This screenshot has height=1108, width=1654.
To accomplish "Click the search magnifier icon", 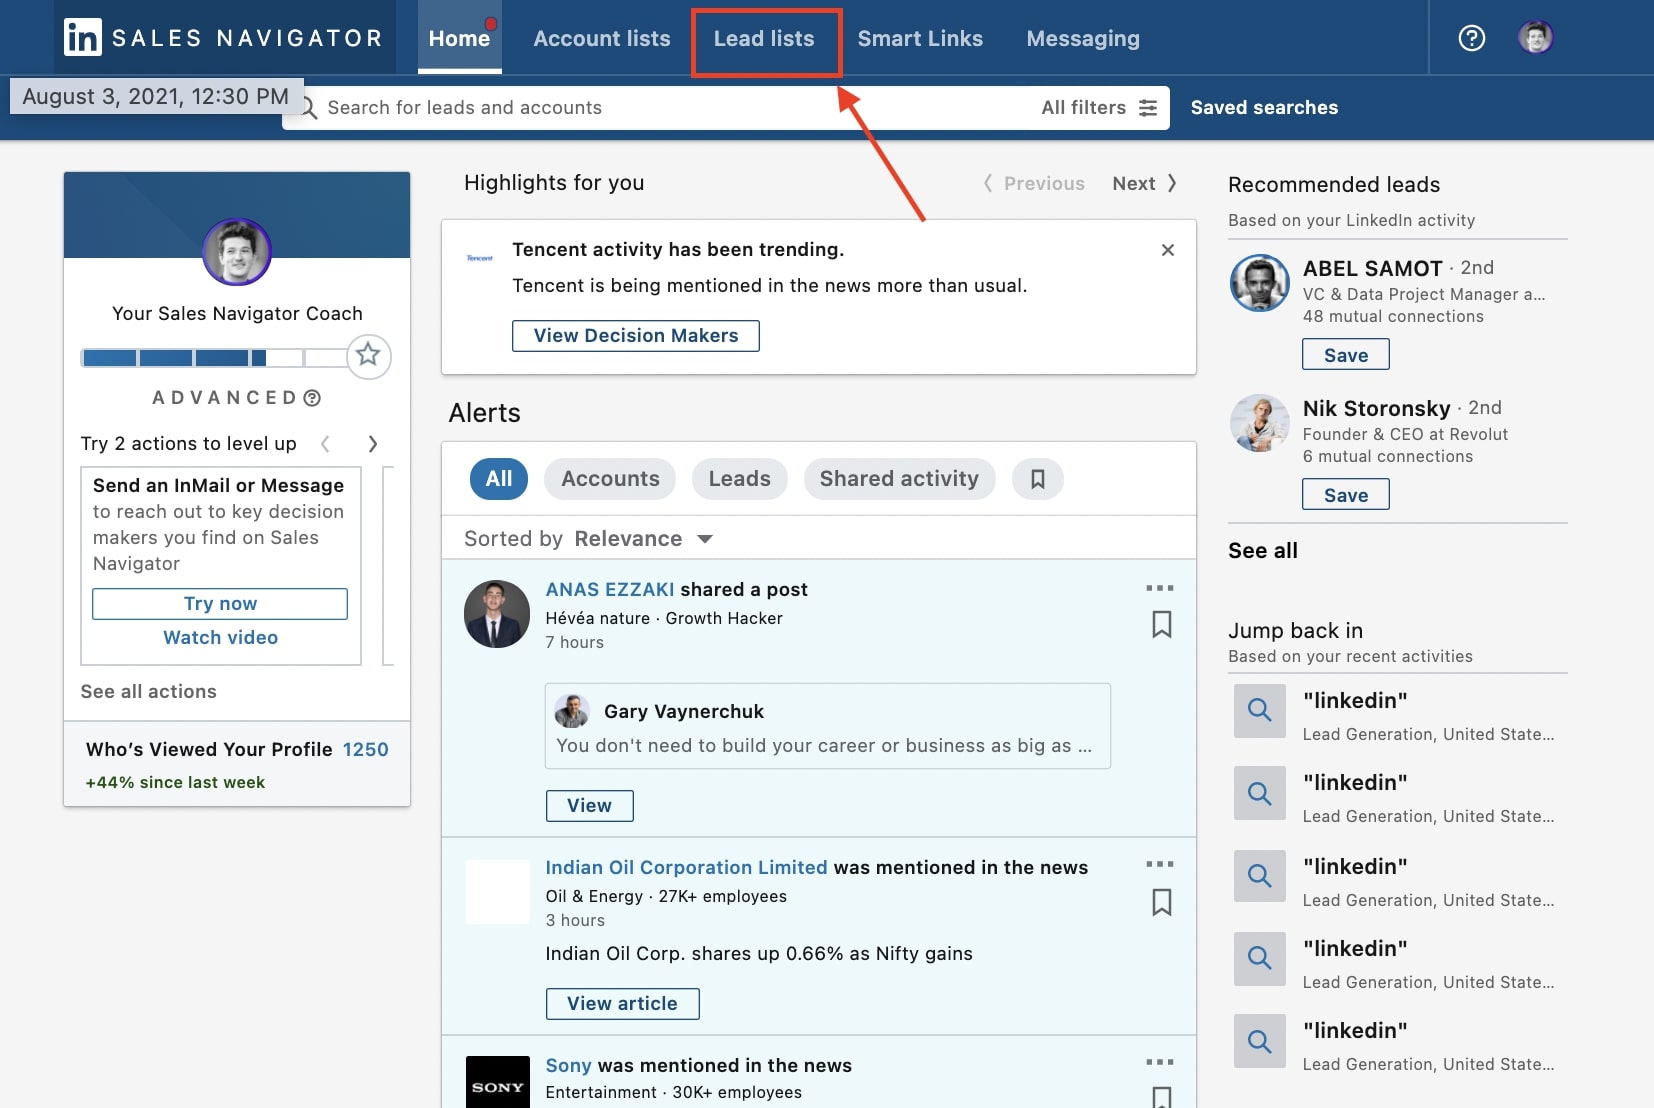I will pyautogui.click(x=309, y=108).
